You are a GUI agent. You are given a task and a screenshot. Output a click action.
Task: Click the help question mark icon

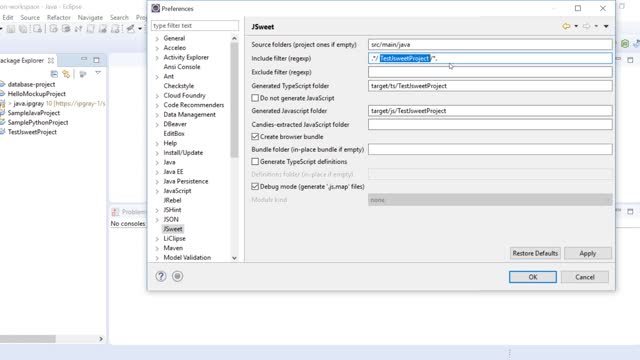click(x=161, y=276)
